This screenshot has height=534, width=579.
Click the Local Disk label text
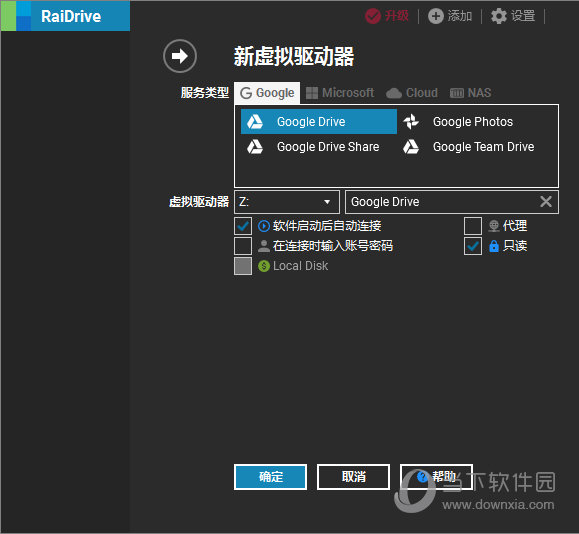pos(301,266)
